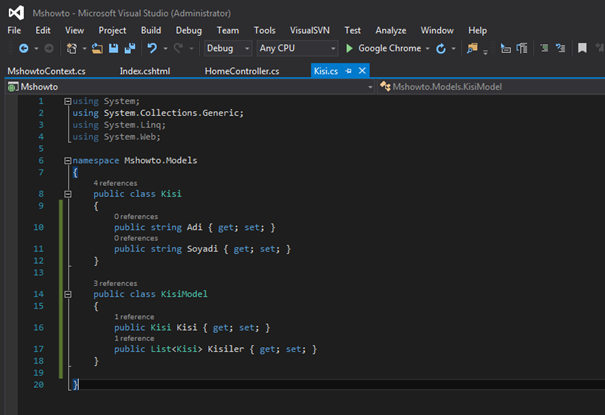Open the Project menu

pos(112,30)
